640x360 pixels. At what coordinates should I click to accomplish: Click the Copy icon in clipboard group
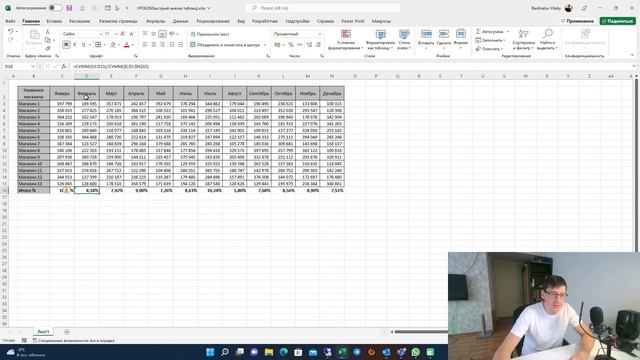coord(48,40)
